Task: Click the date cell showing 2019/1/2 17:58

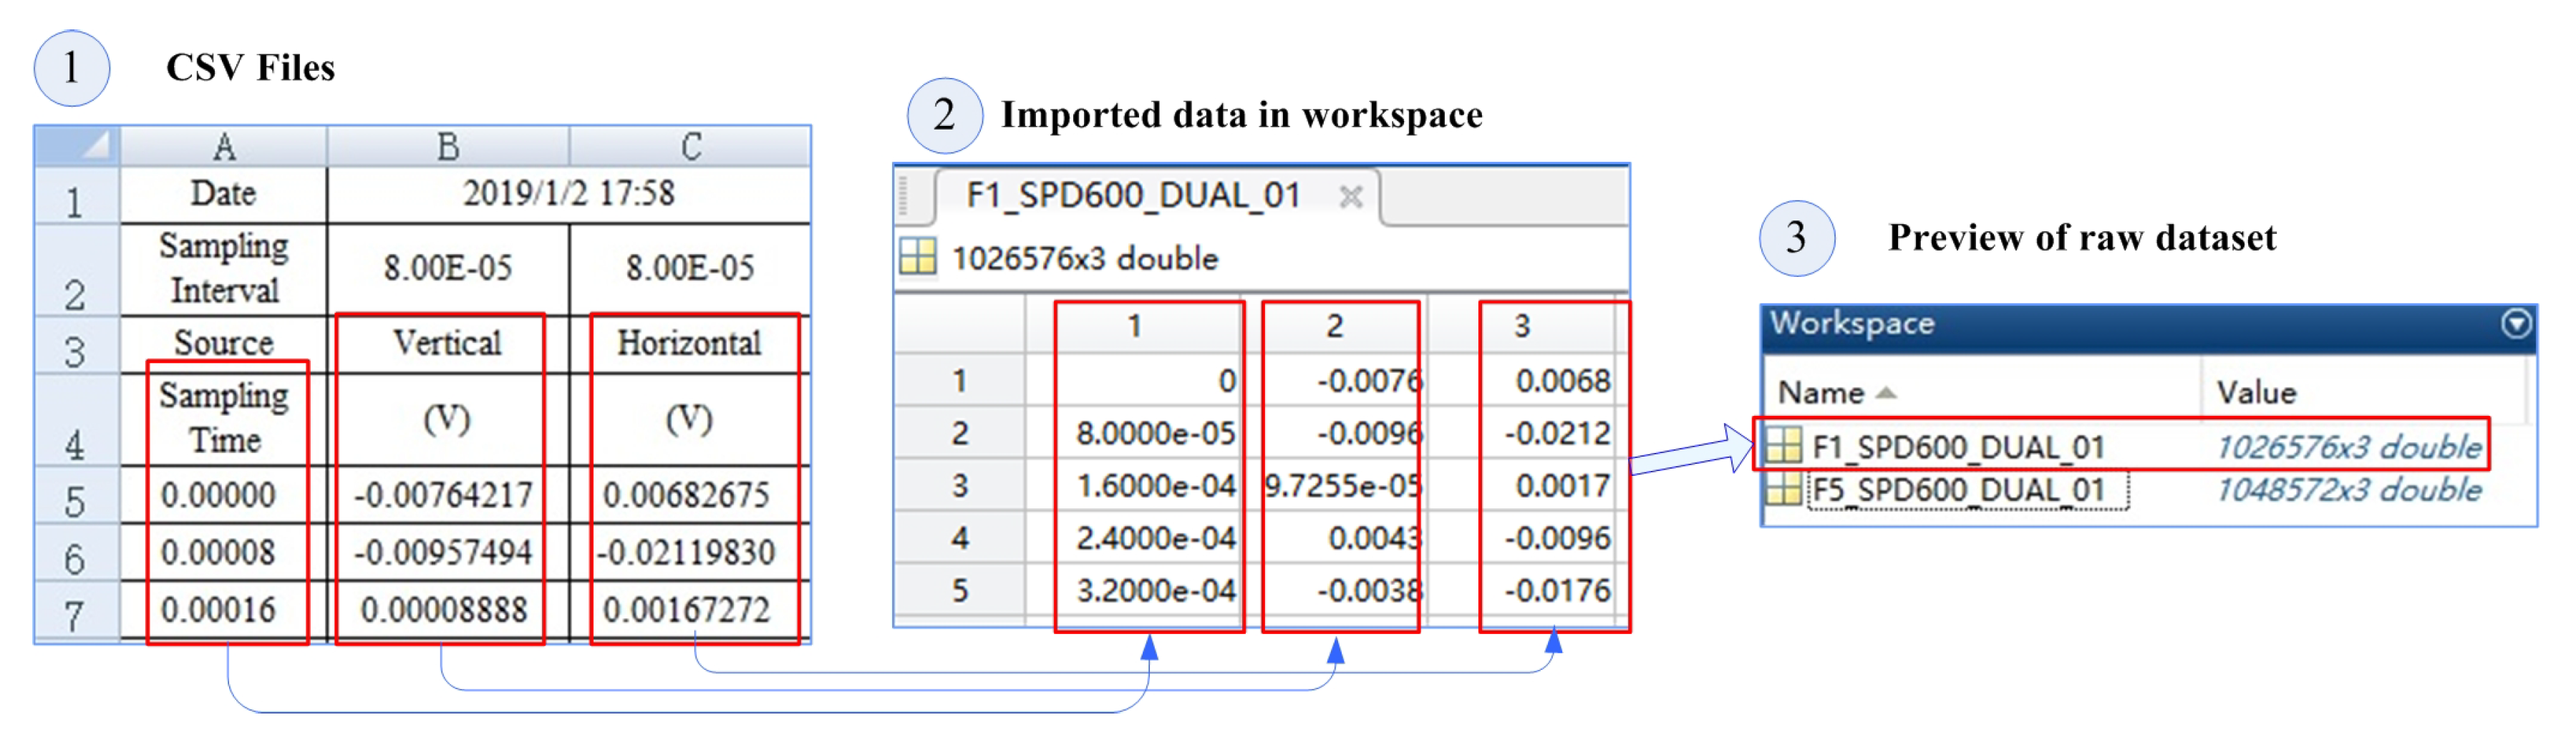Action: tap(568, 193)
